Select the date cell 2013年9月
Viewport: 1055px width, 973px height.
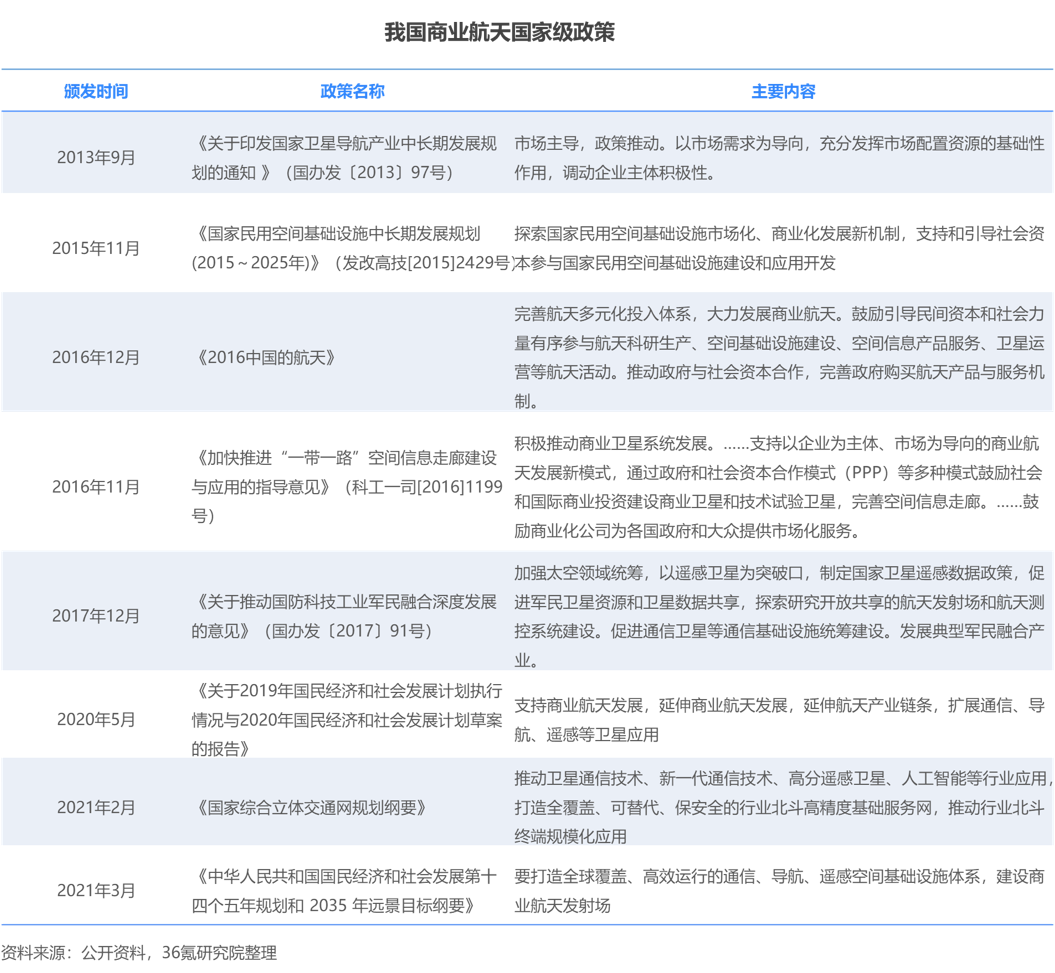point(96,157)
